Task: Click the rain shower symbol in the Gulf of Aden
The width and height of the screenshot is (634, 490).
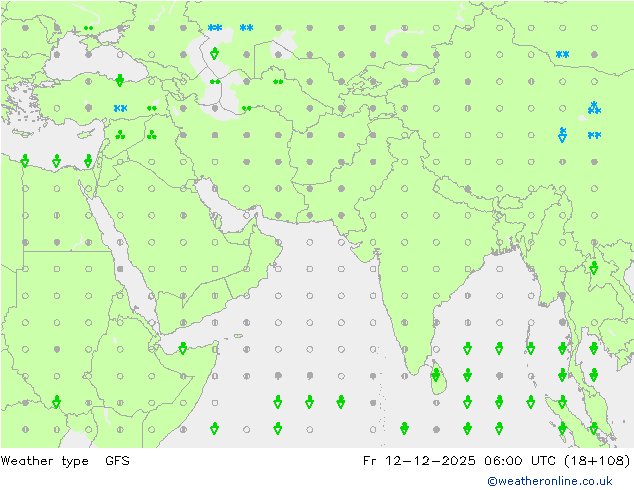Action: [x=183, y=348]
